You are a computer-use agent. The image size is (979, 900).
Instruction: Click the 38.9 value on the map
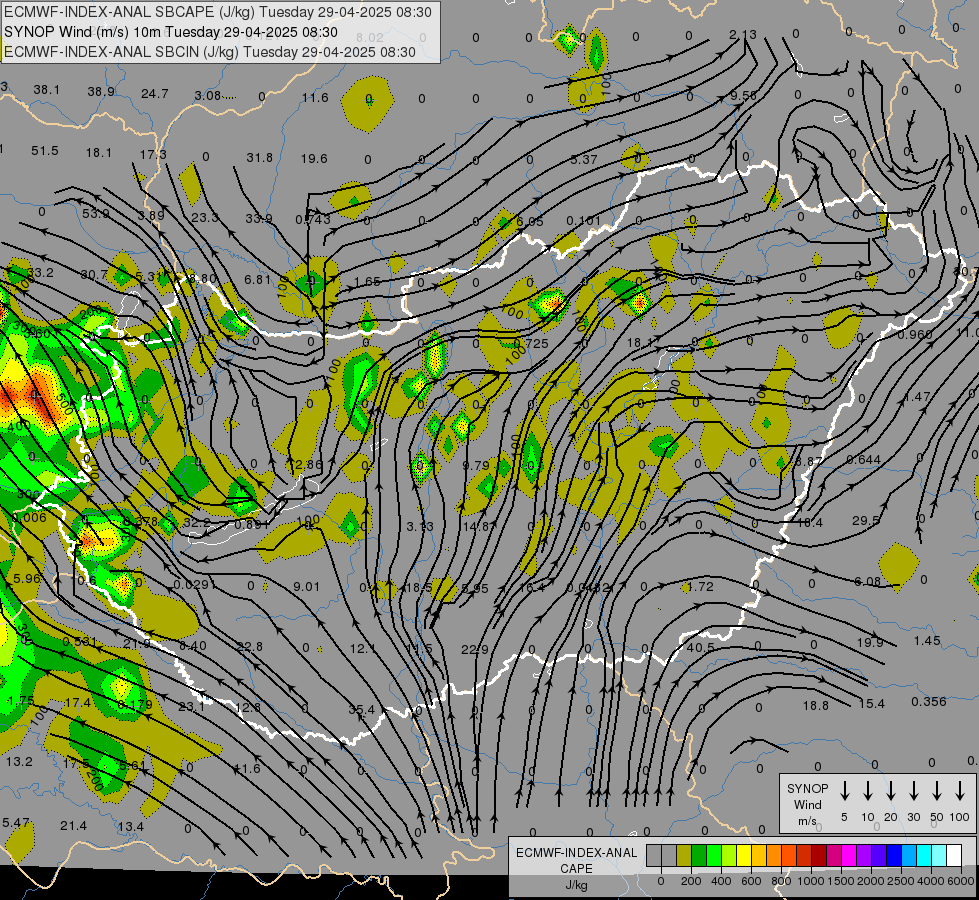(x=101, y=92)
